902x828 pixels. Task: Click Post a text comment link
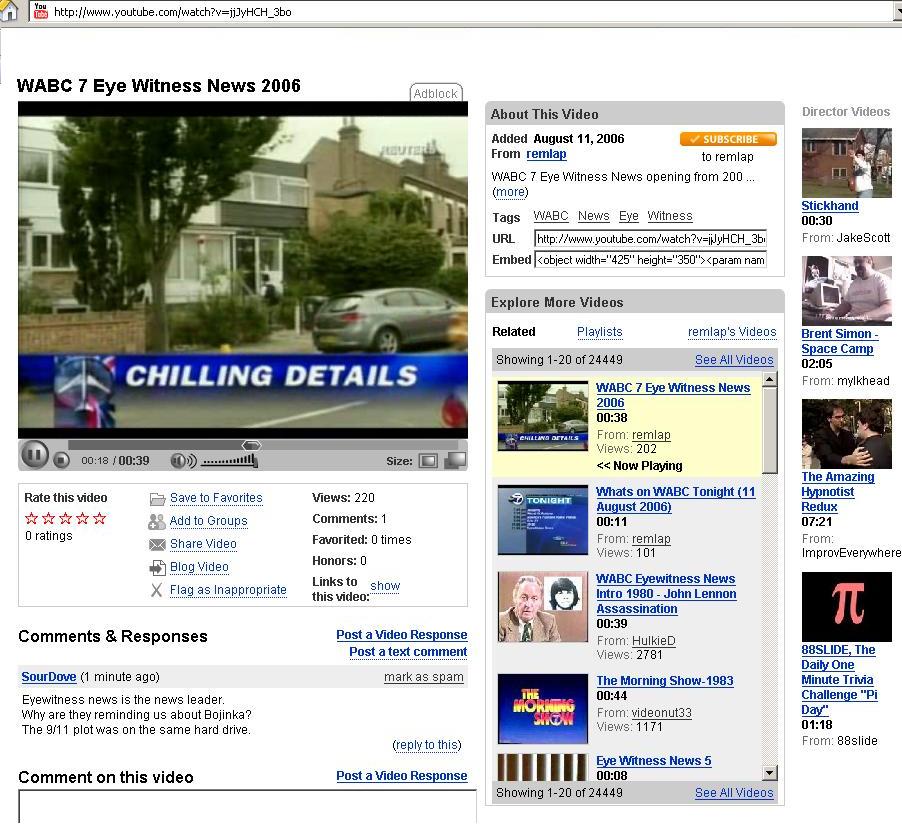(x=408, y=652)
